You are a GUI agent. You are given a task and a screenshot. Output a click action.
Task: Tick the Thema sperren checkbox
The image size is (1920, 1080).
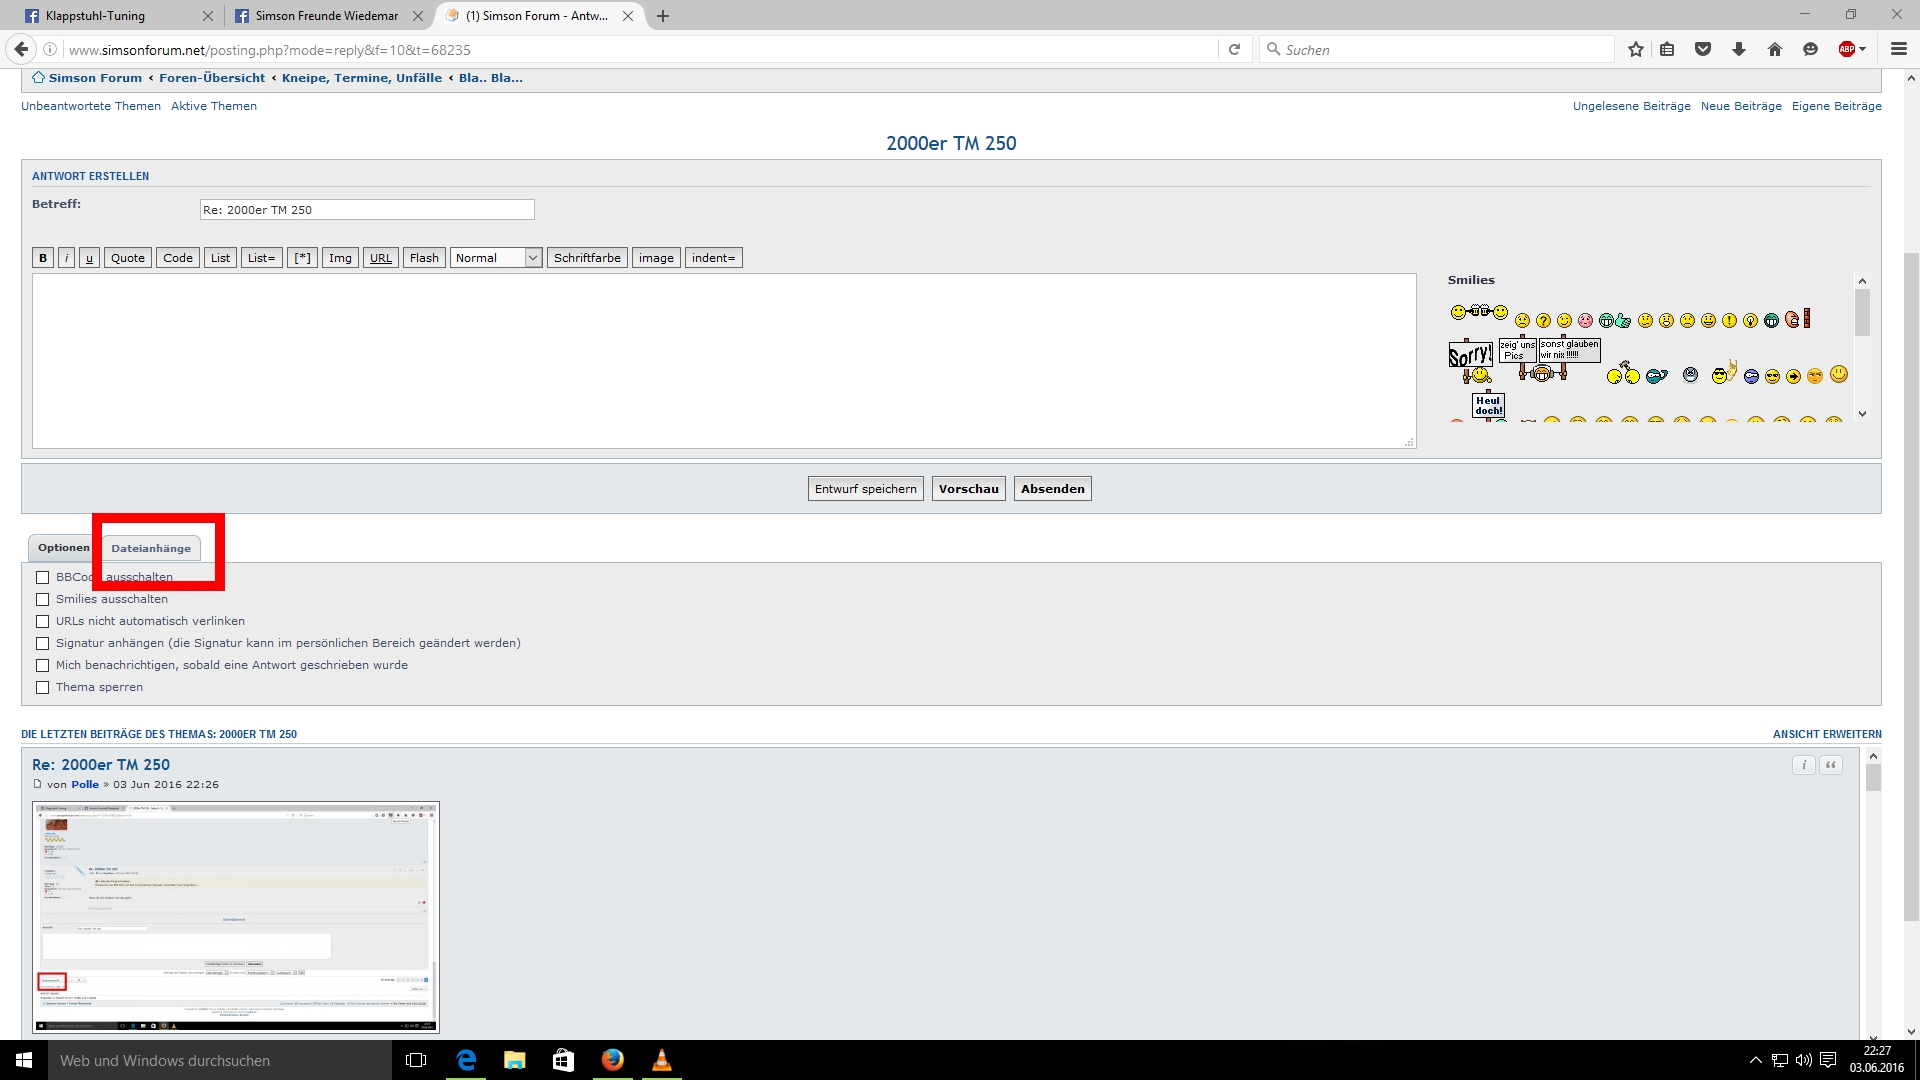pyautogui.click(x=42, y=687)
